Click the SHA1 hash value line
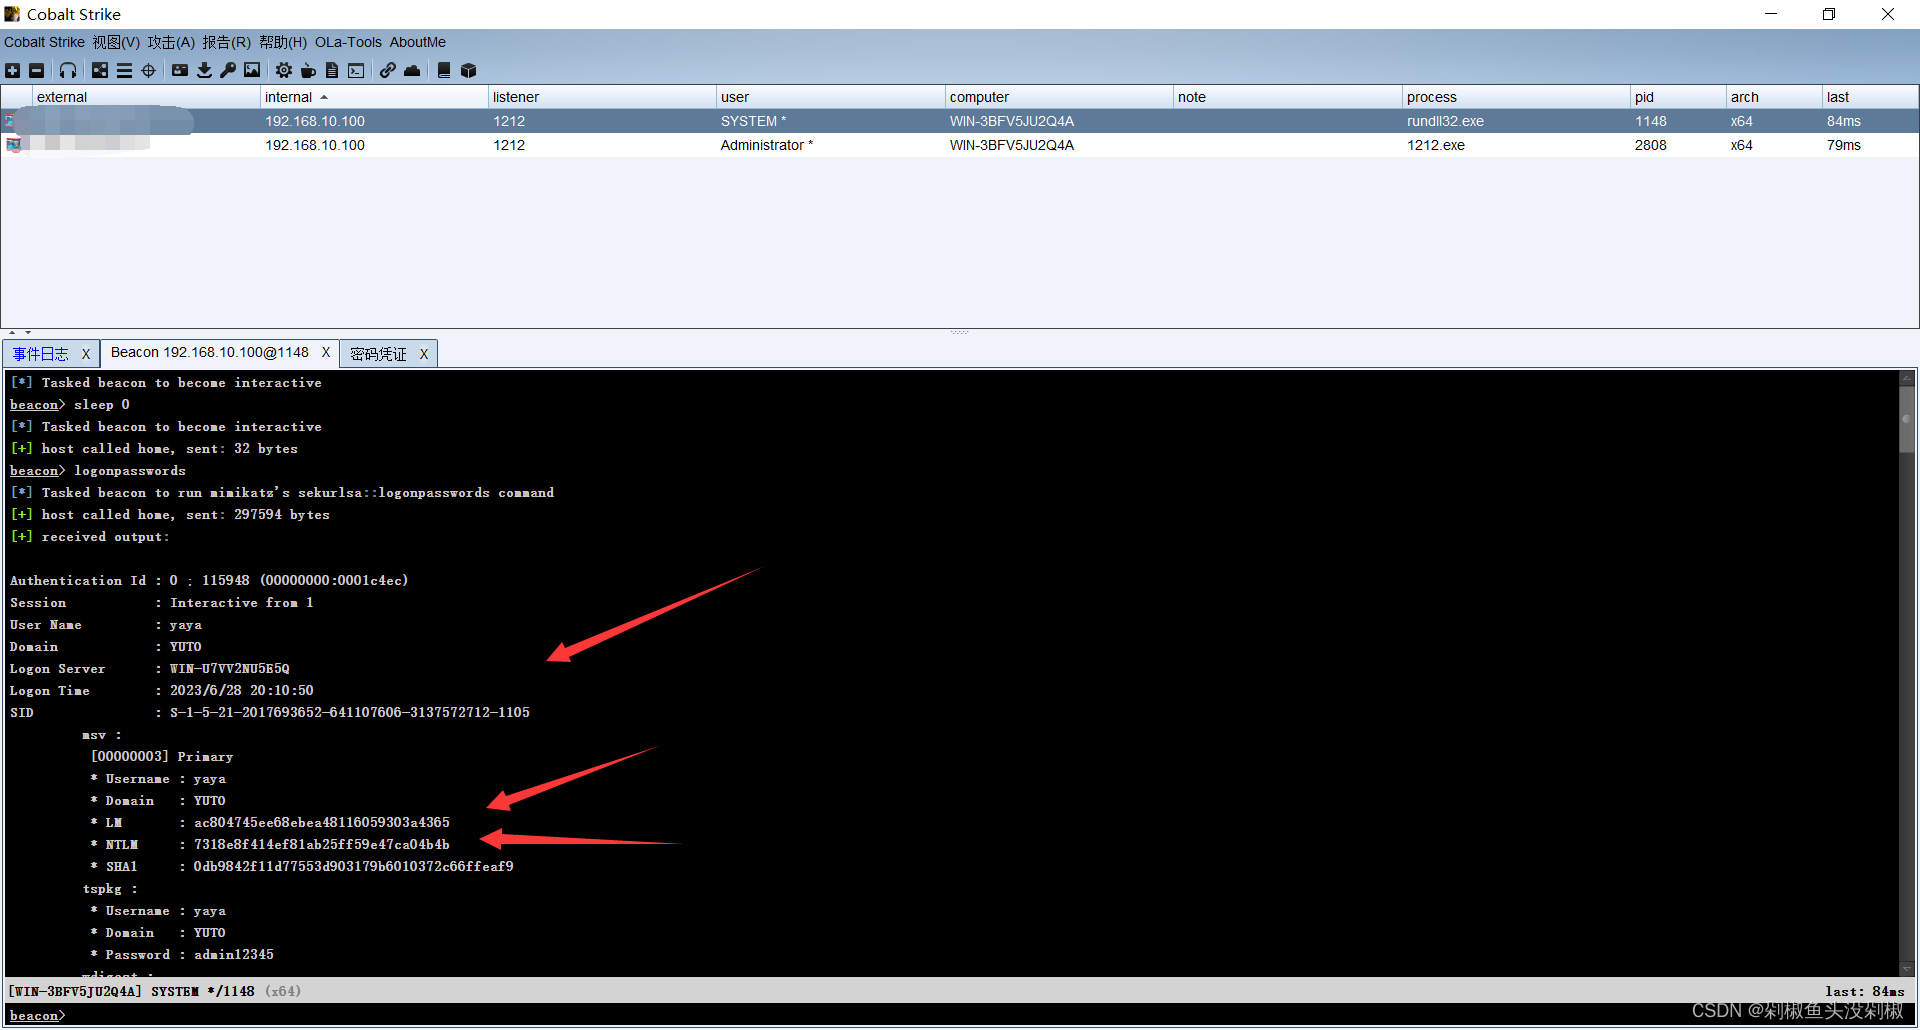Screen dimensions: 1920x1030 [302, 867]
